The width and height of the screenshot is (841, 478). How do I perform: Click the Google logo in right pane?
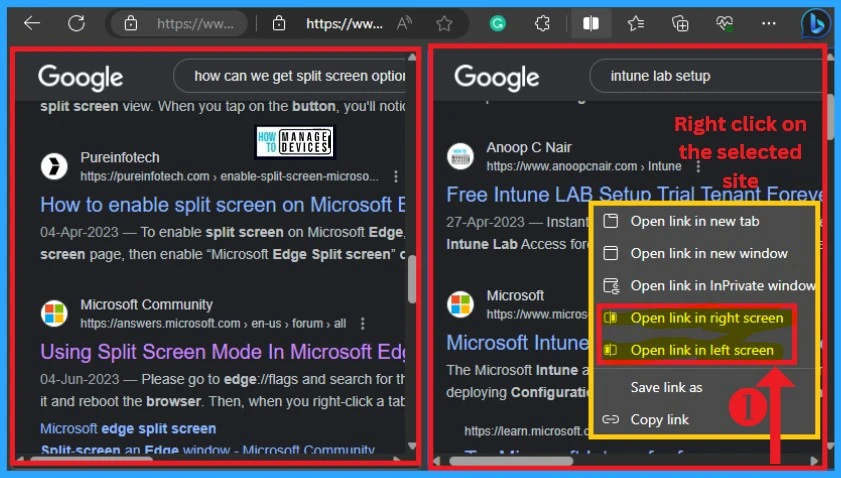[x=497, y=78]
